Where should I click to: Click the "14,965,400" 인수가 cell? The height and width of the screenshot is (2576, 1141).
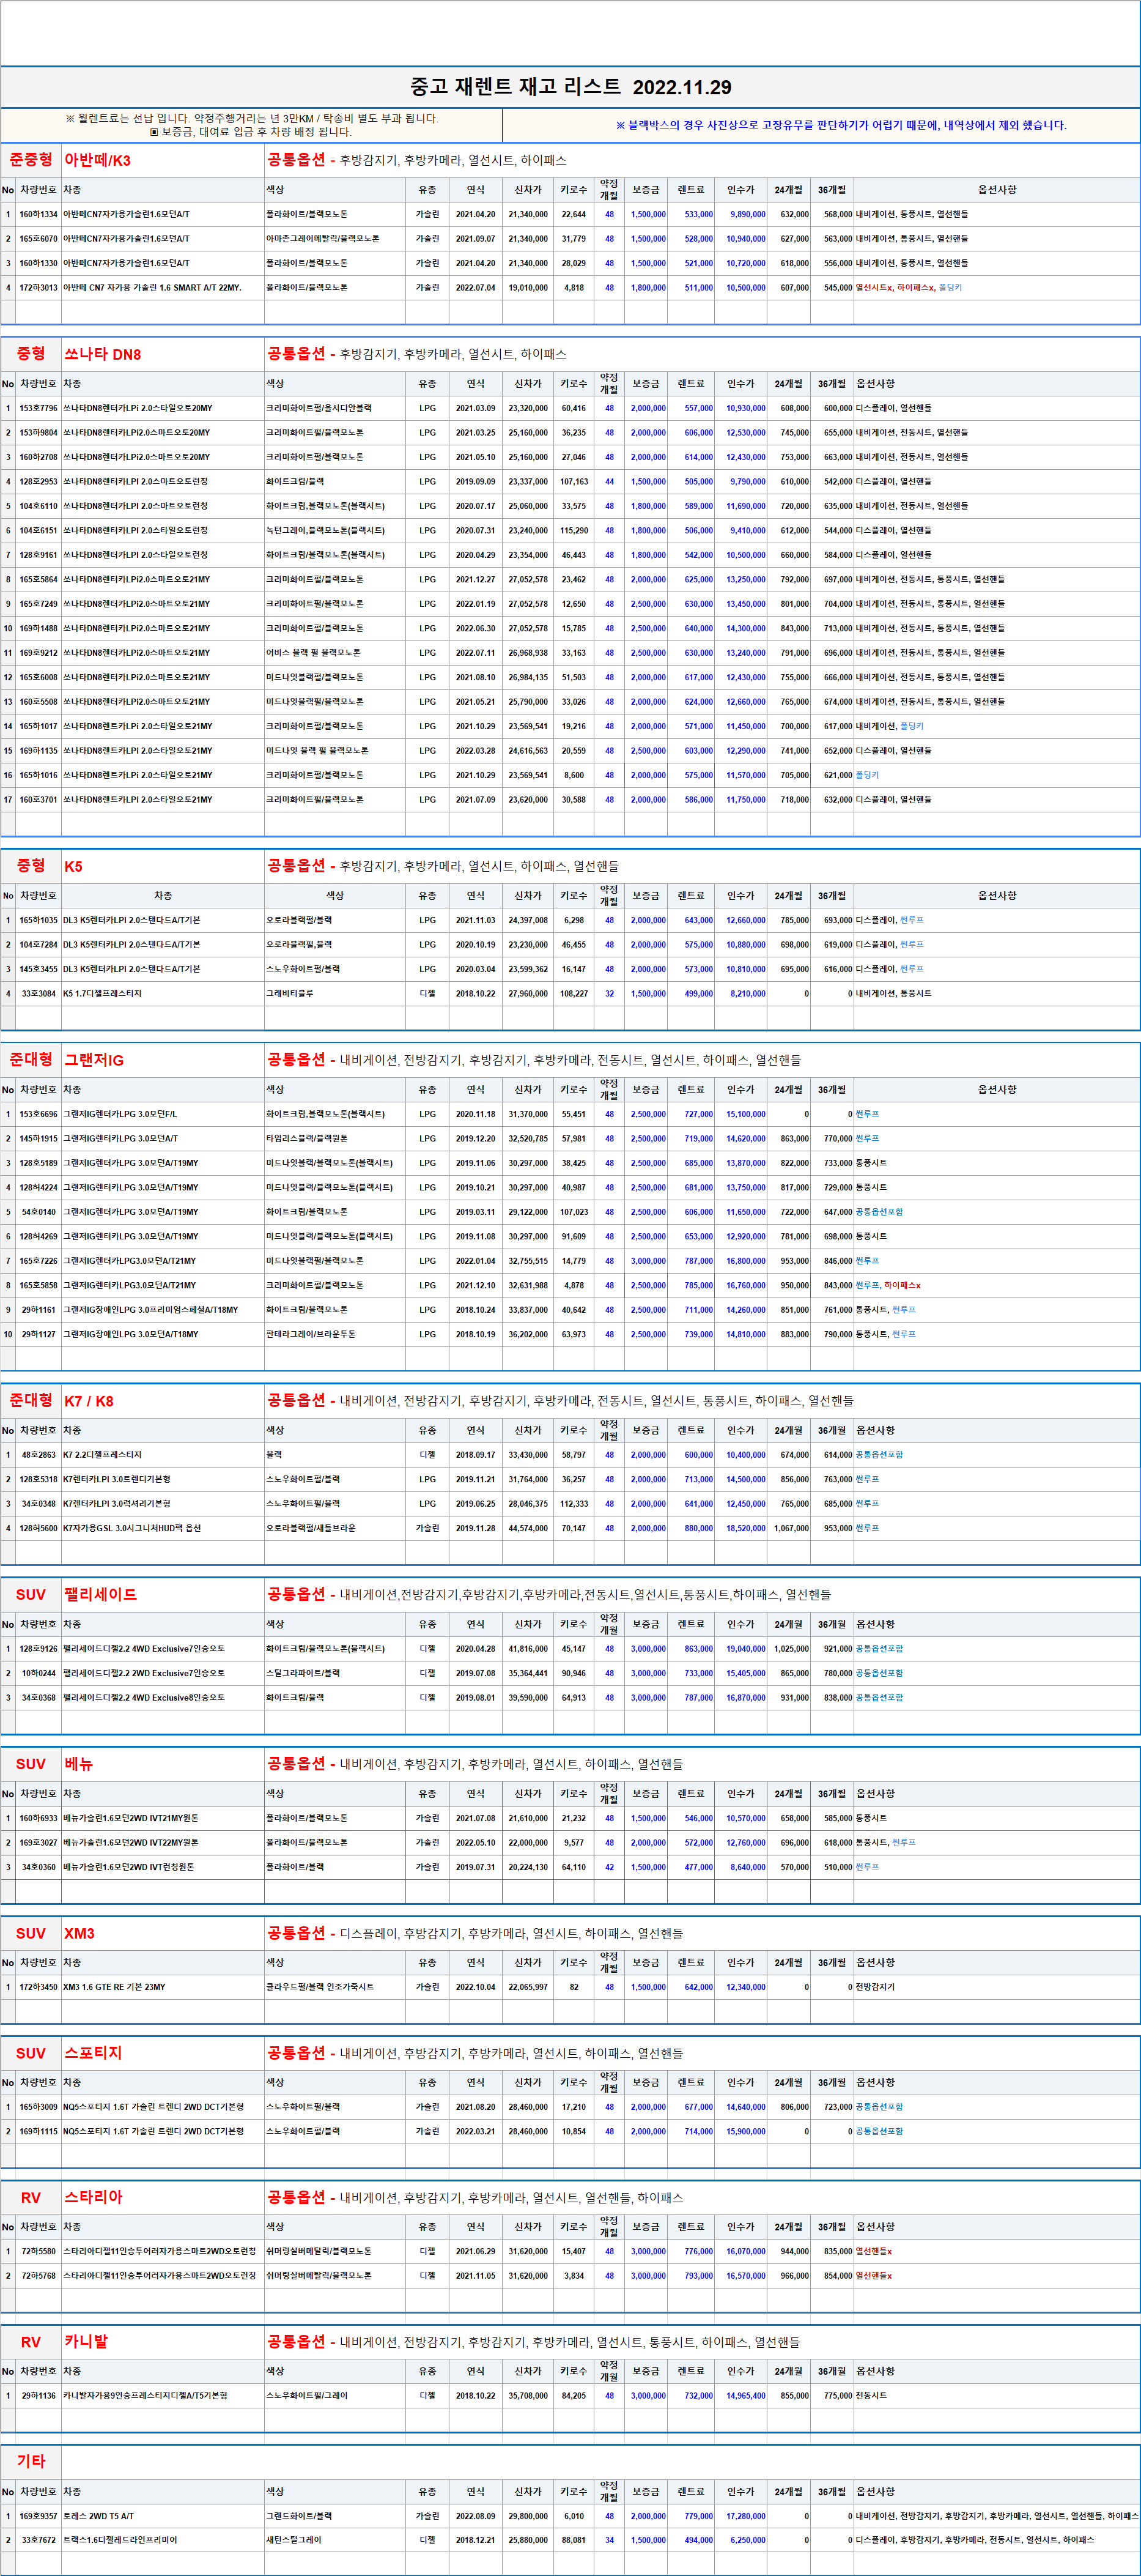click(x=746, y=2396)
